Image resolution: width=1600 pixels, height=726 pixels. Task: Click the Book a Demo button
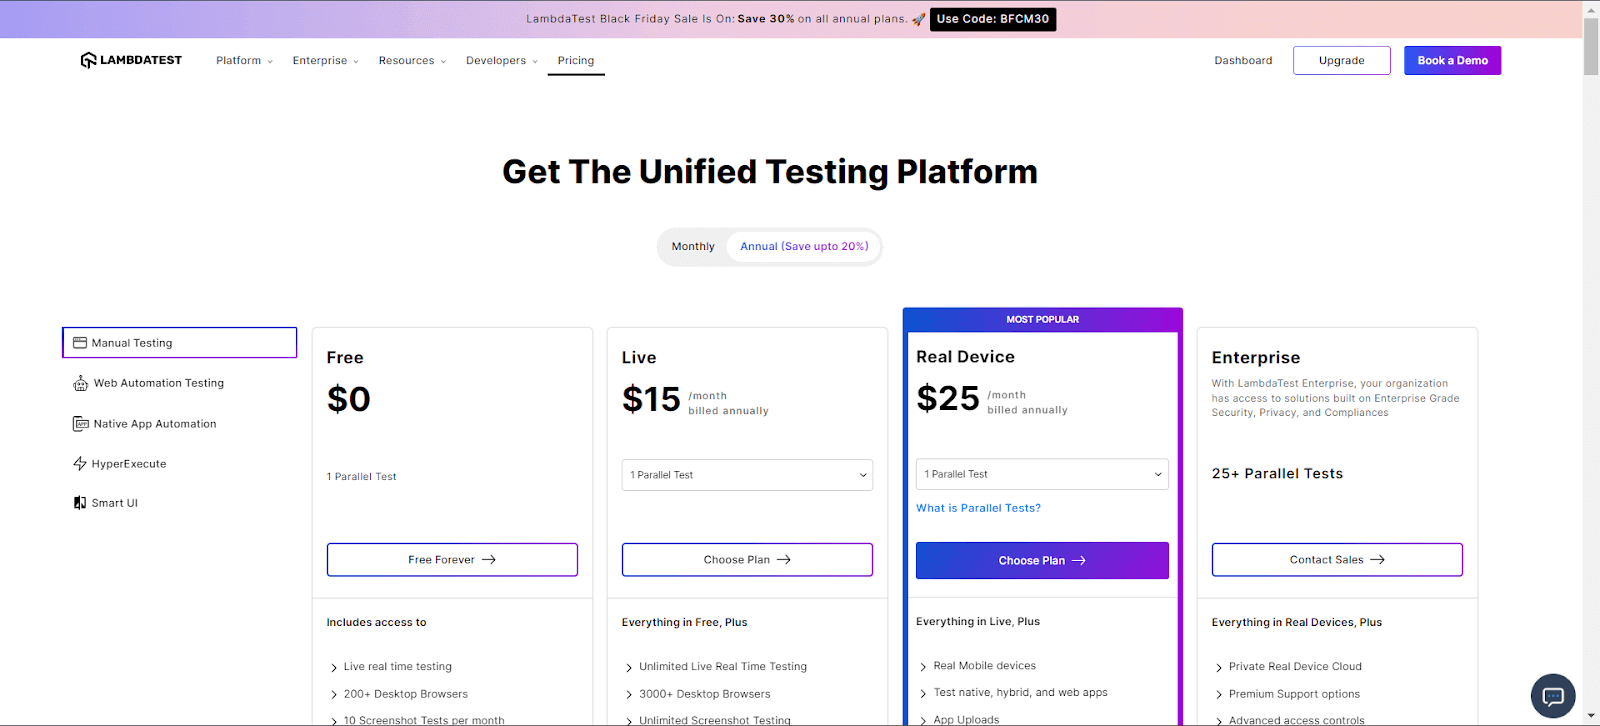[1452, 61]
